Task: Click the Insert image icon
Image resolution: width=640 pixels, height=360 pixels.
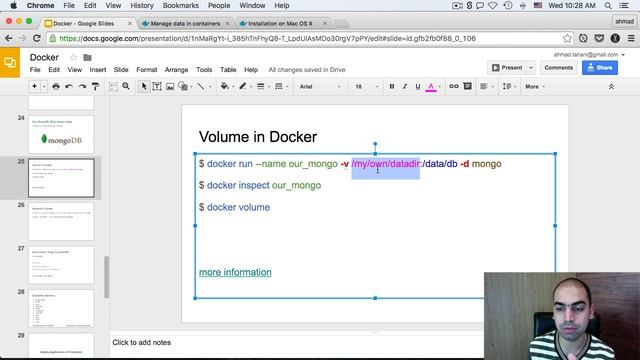Action: coord(170,87)
